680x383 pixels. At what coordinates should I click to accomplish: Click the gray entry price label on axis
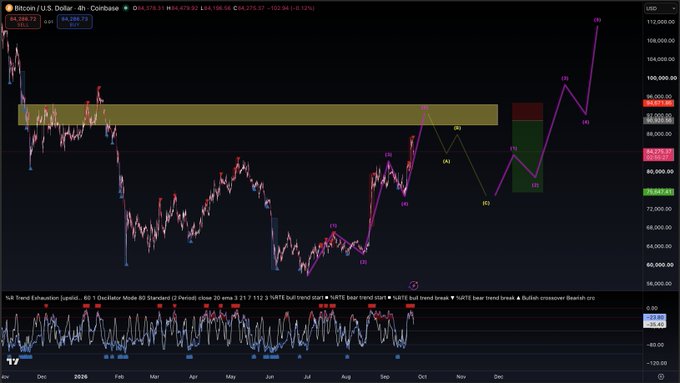click(658, 121)
